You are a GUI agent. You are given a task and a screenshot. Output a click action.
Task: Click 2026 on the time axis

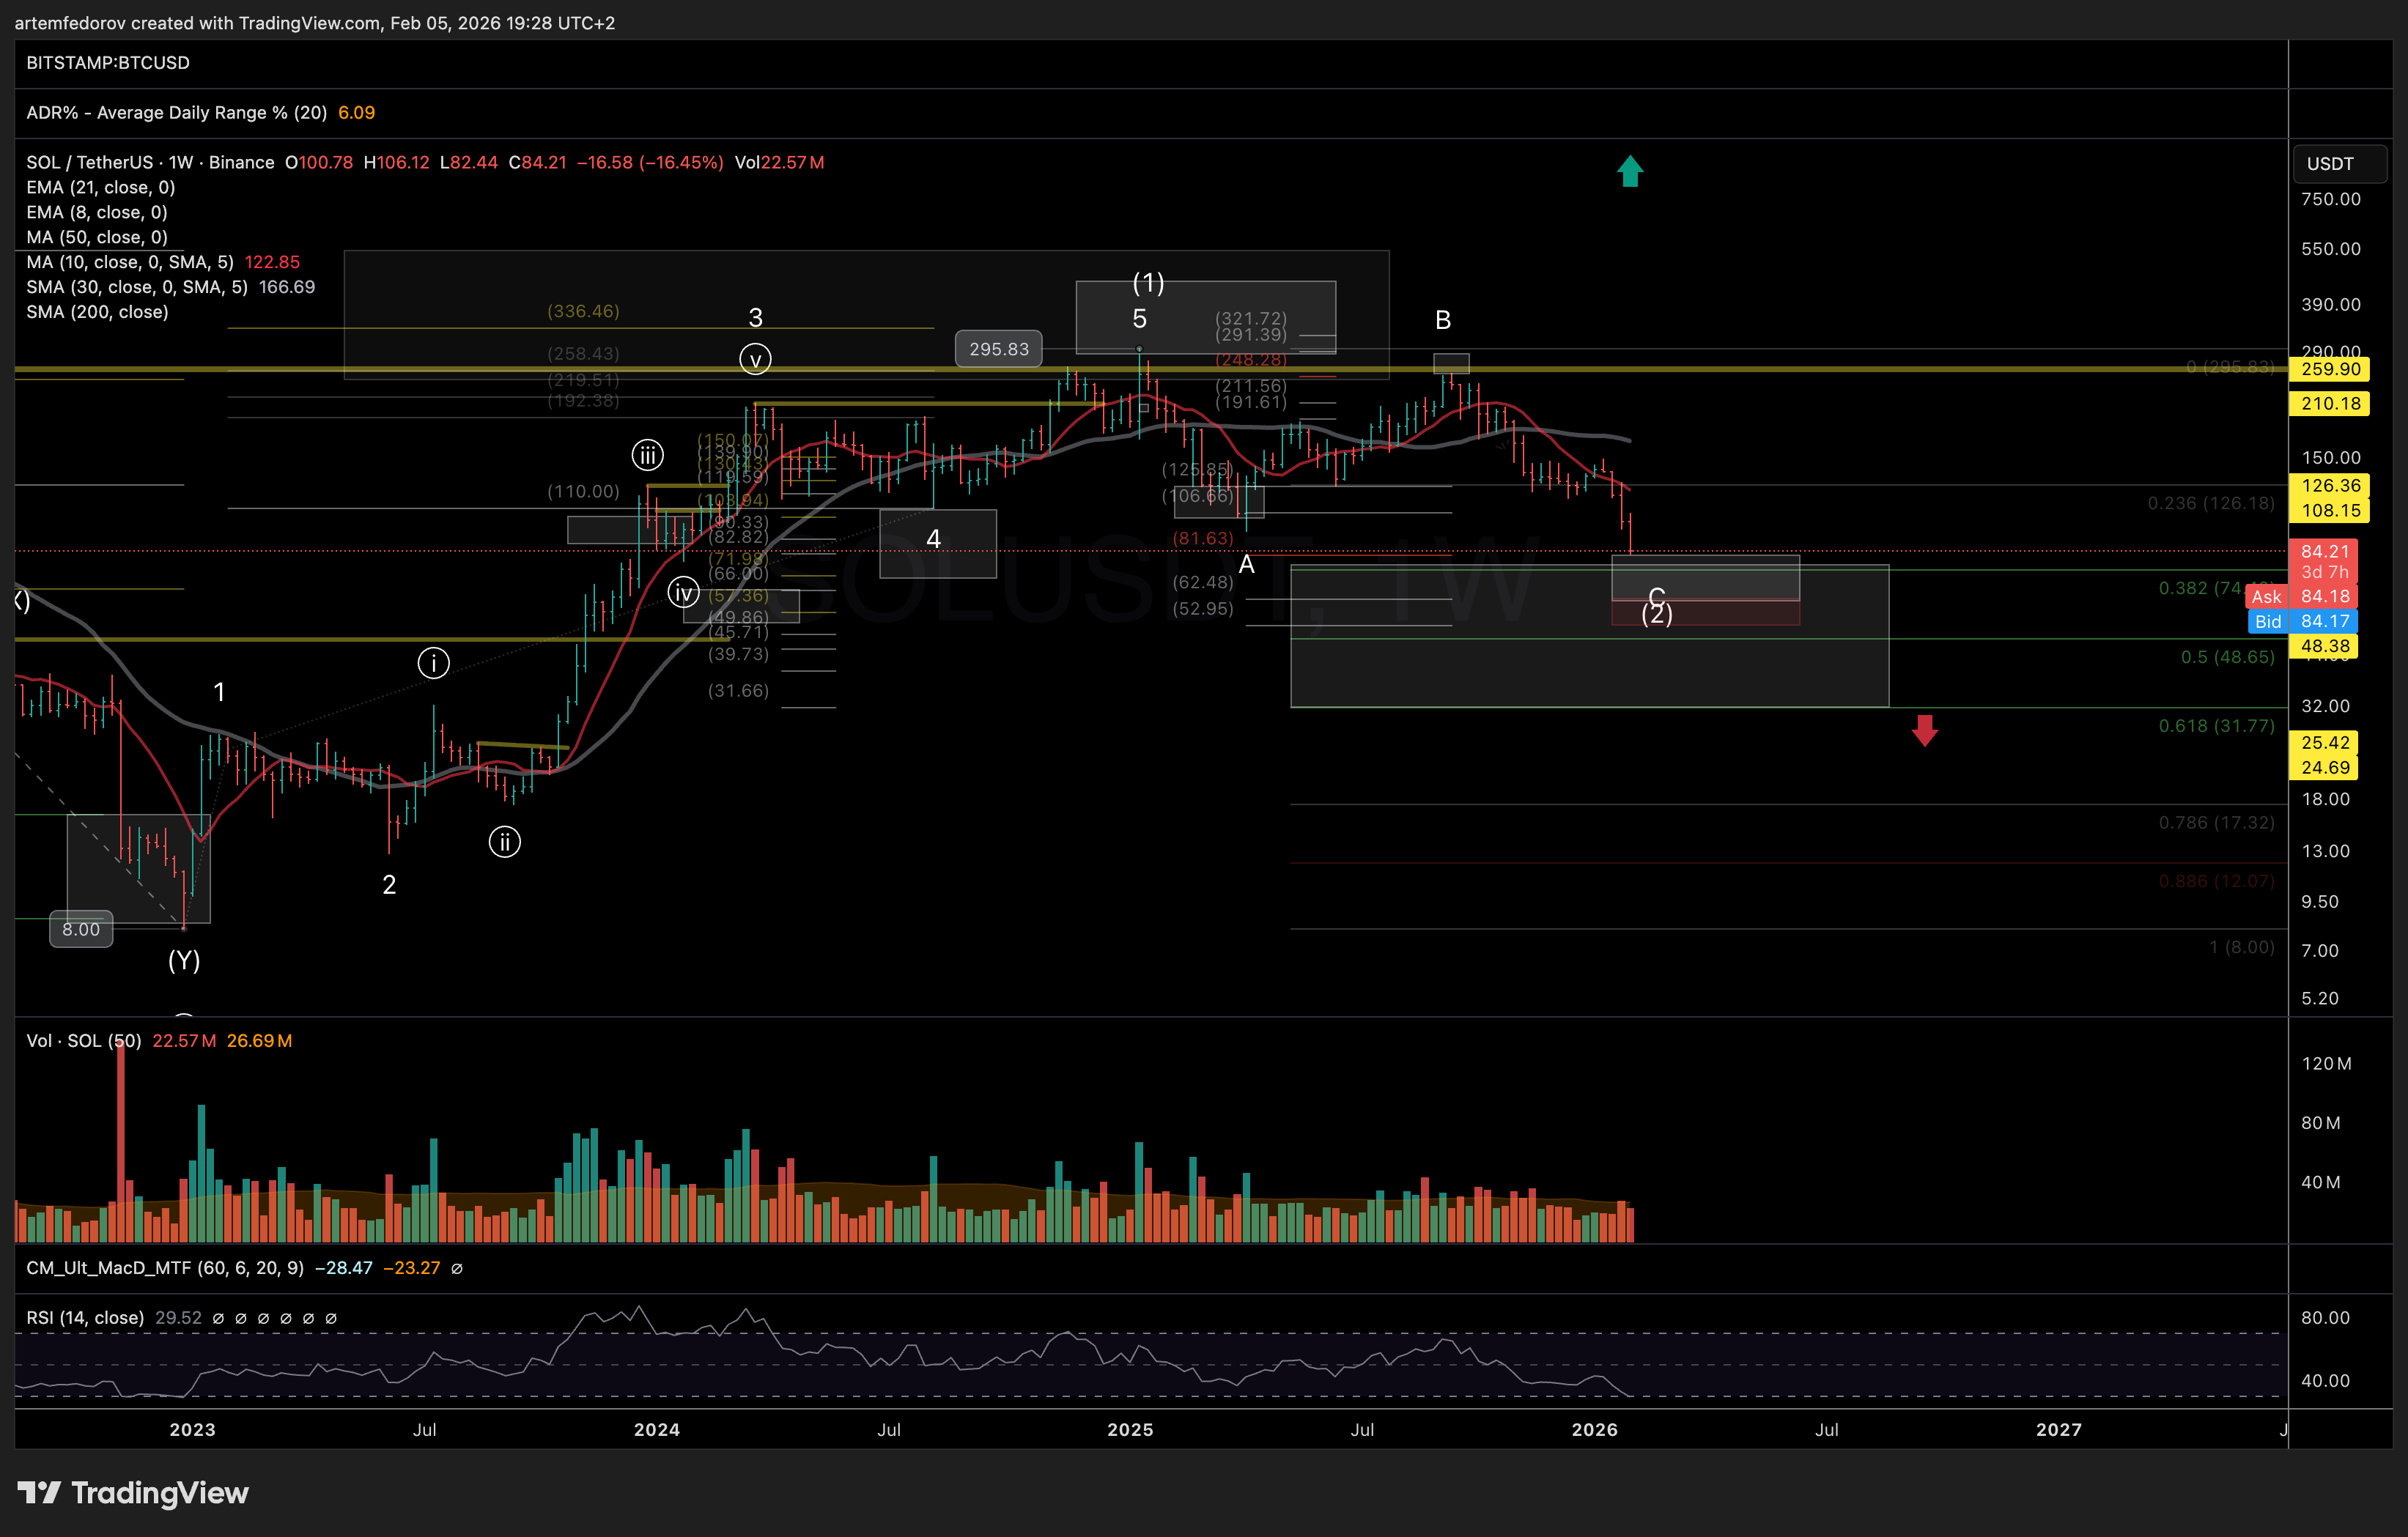[1595, 1430]
